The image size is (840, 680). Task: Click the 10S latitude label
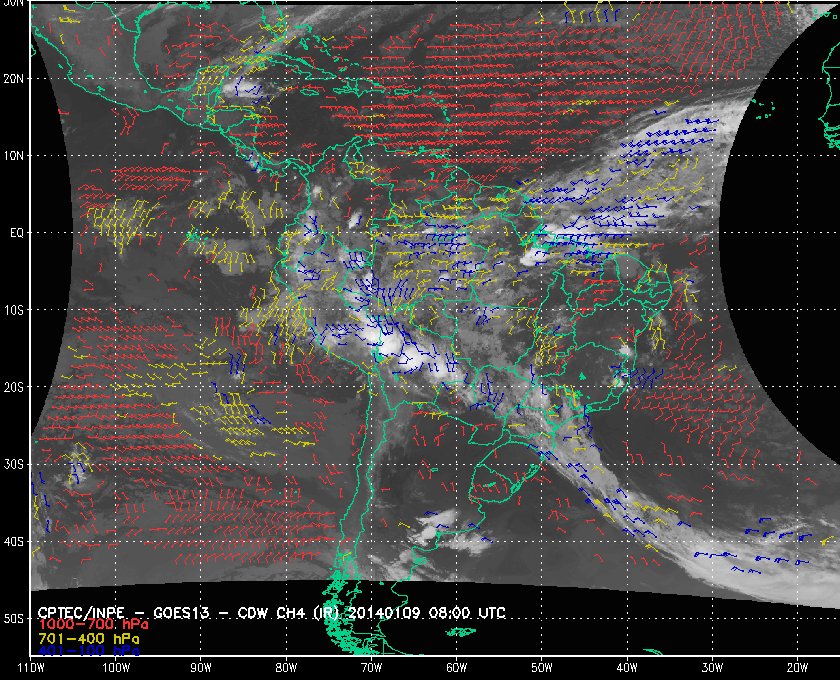13,310
